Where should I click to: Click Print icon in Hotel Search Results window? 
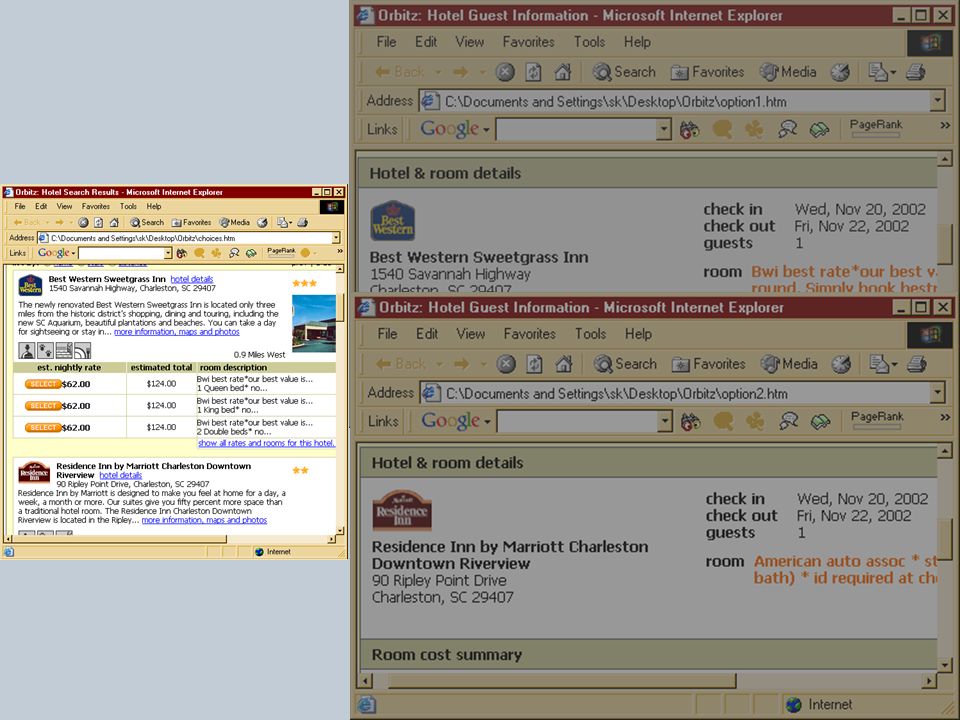(x=302, y=222)
